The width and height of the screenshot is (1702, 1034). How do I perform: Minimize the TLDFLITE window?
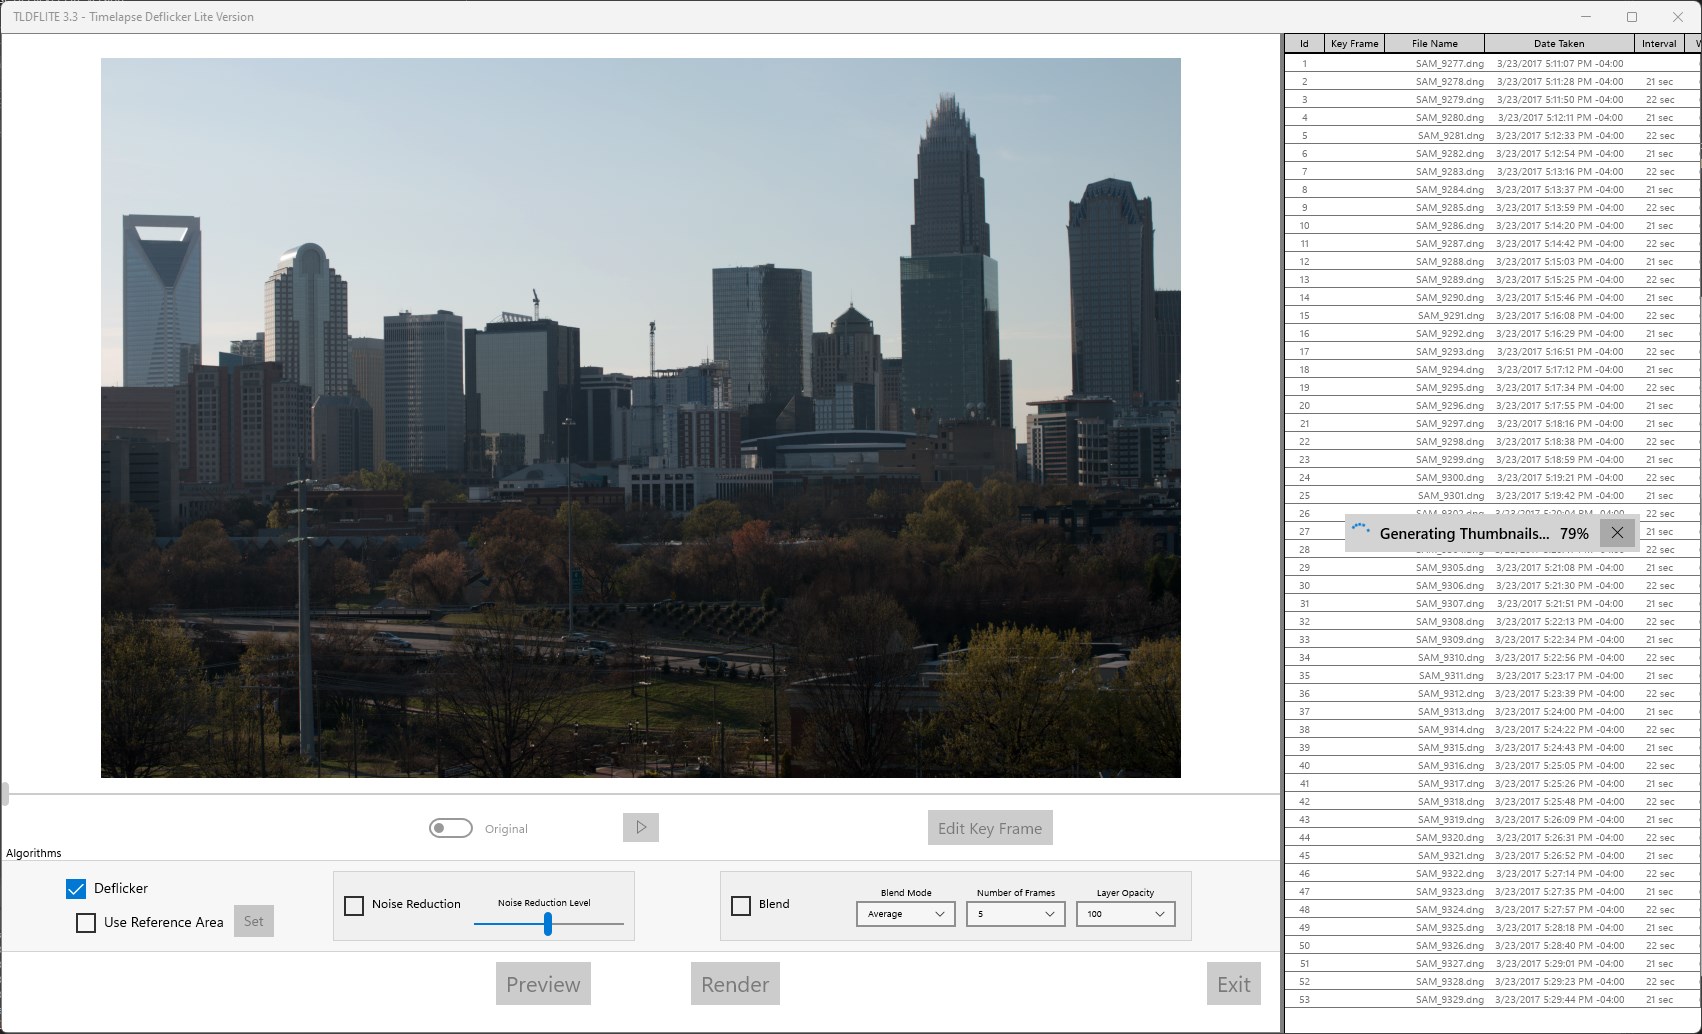pos(1586,17)
